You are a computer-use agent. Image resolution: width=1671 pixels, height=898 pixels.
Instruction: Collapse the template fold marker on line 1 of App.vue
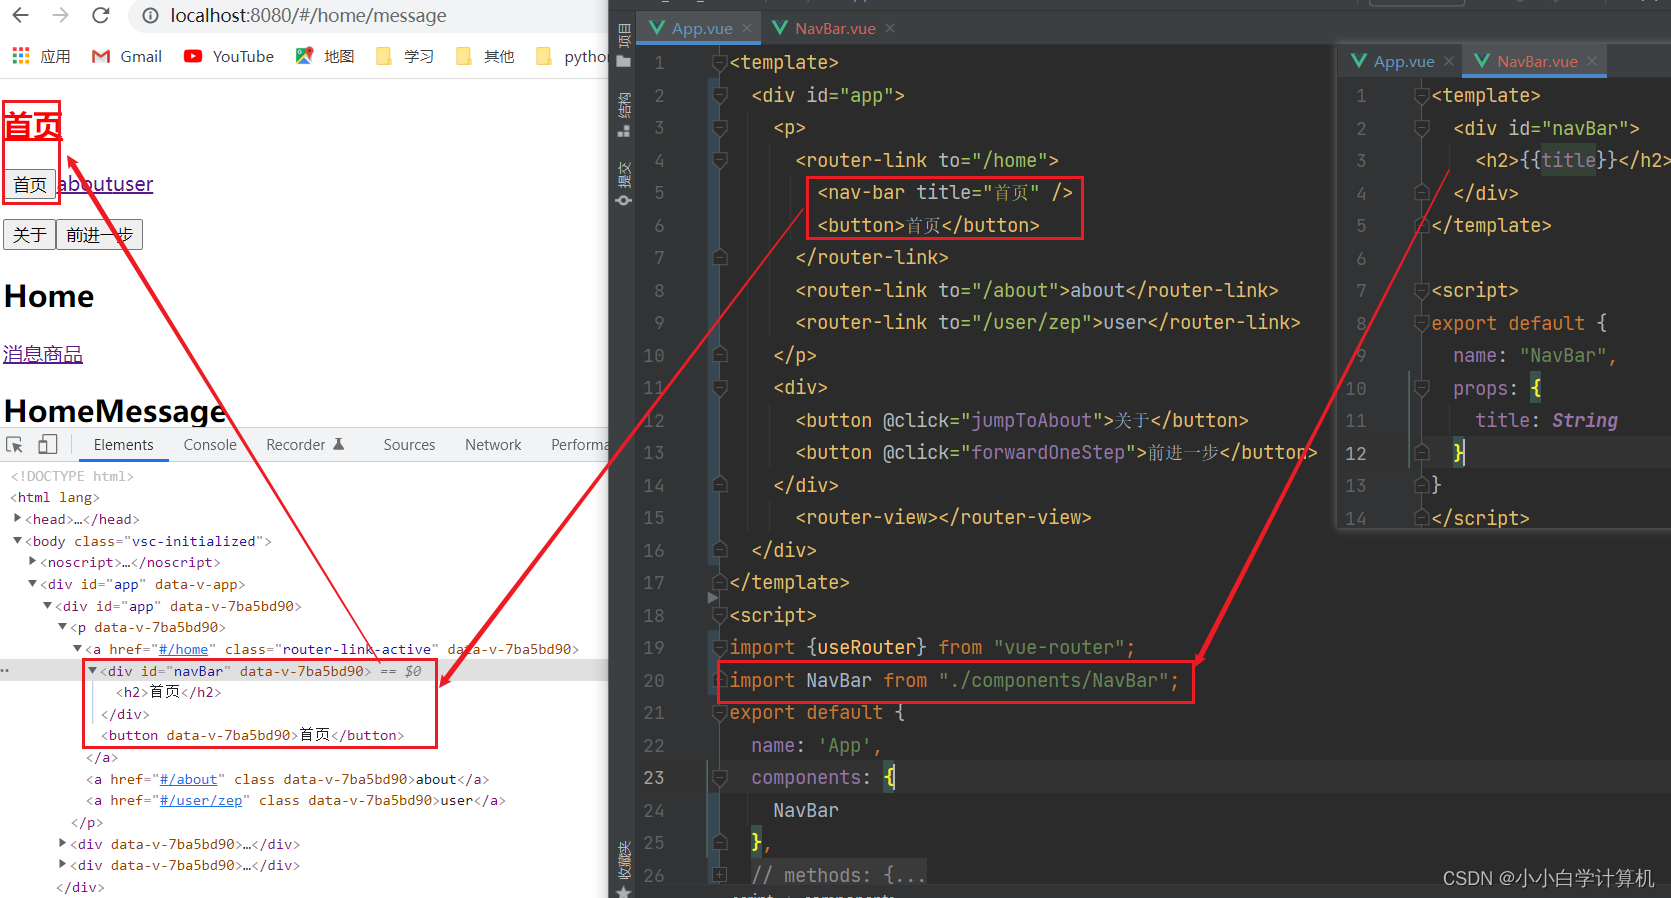coord(719,62)
